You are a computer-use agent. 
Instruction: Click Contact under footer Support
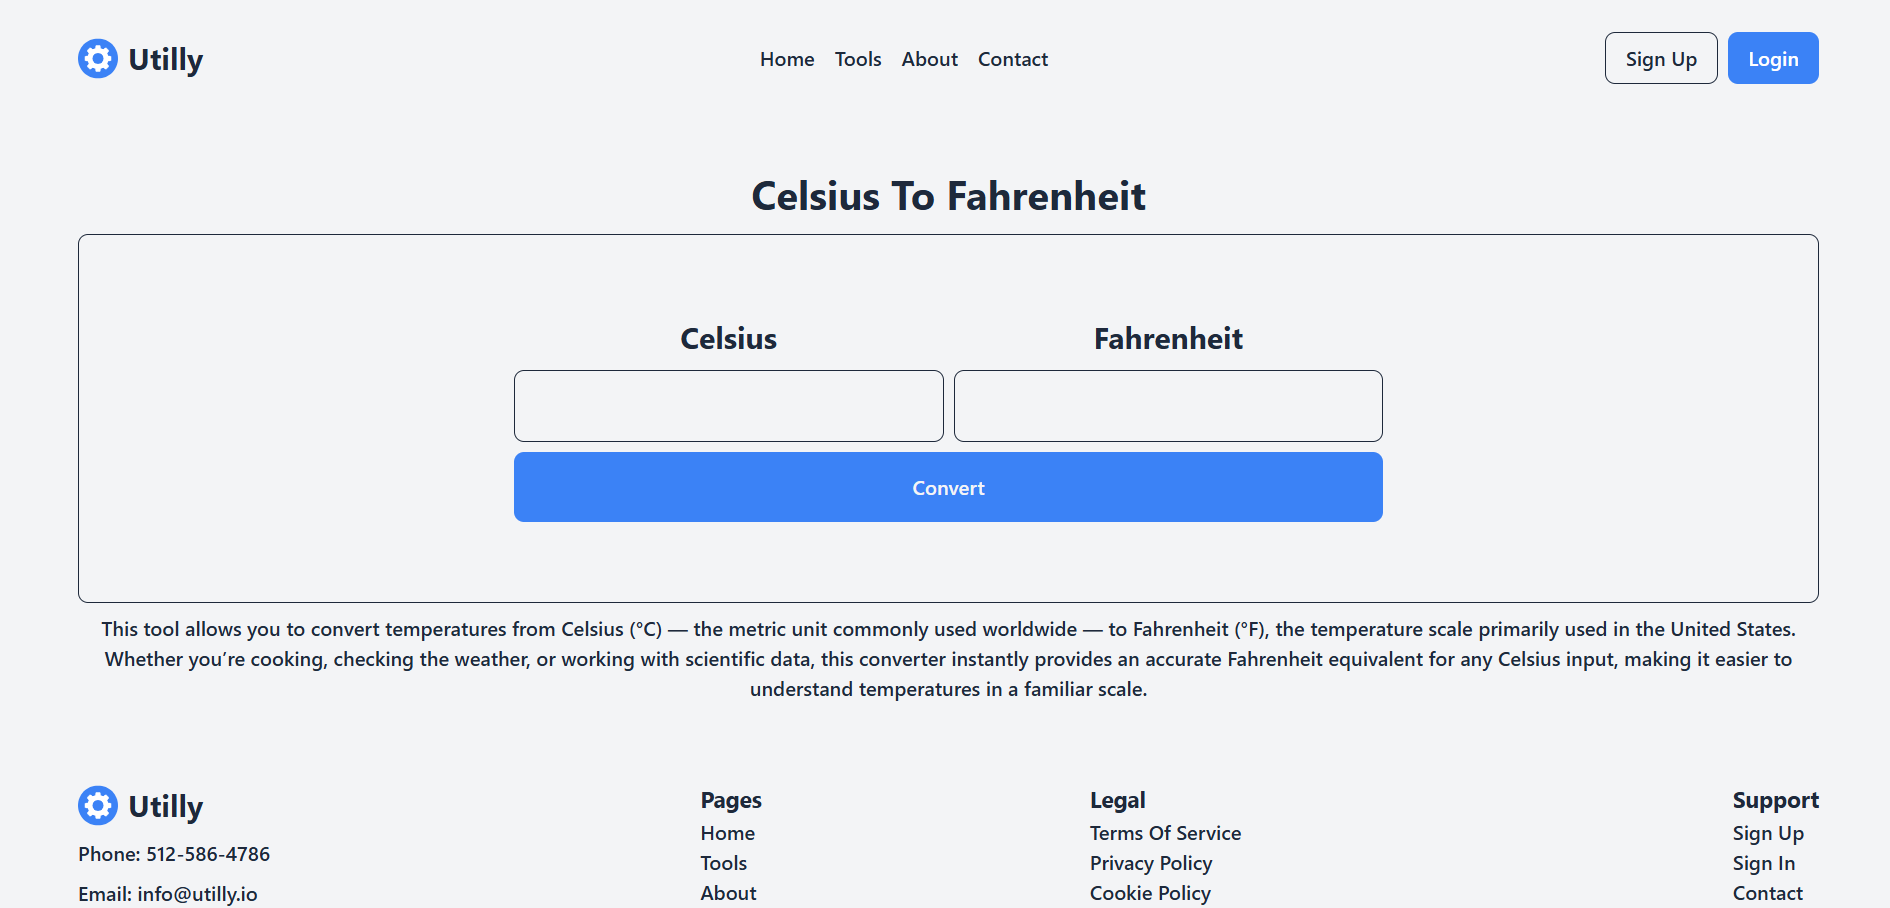pos(1768,893)
